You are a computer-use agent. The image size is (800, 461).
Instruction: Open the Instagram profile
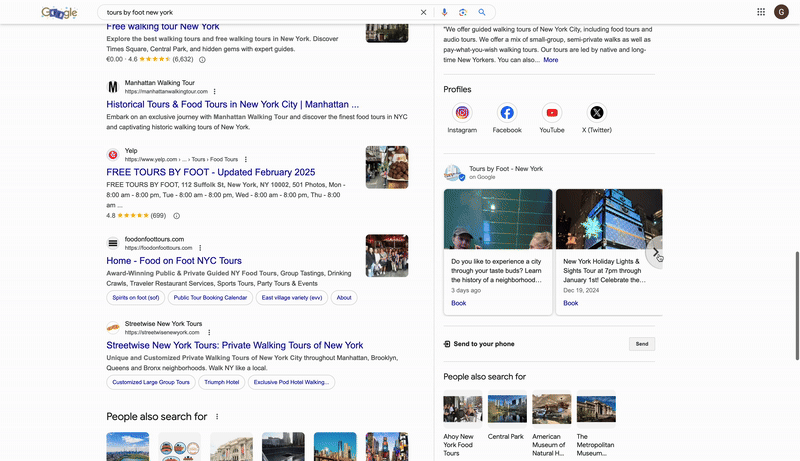click(462, 113)
